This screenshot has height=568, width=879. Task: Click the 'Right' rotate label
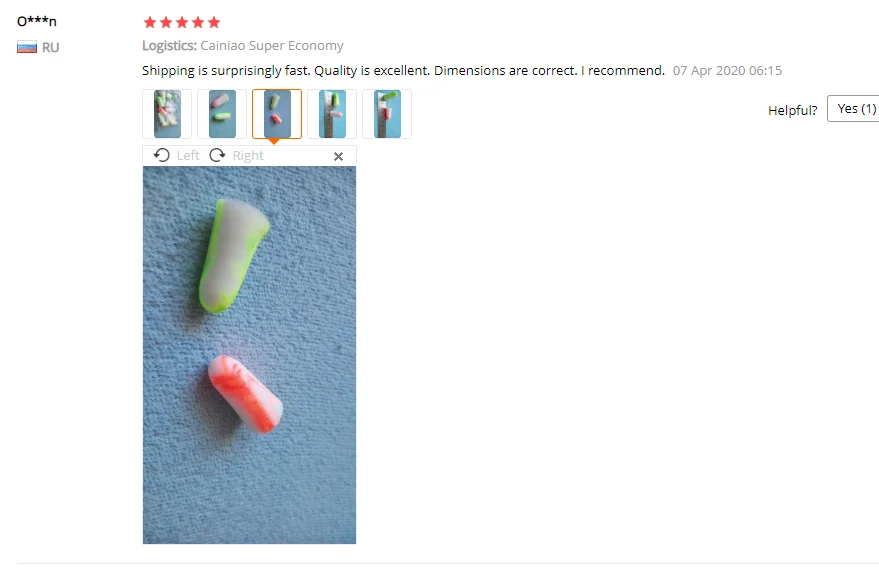248,155
